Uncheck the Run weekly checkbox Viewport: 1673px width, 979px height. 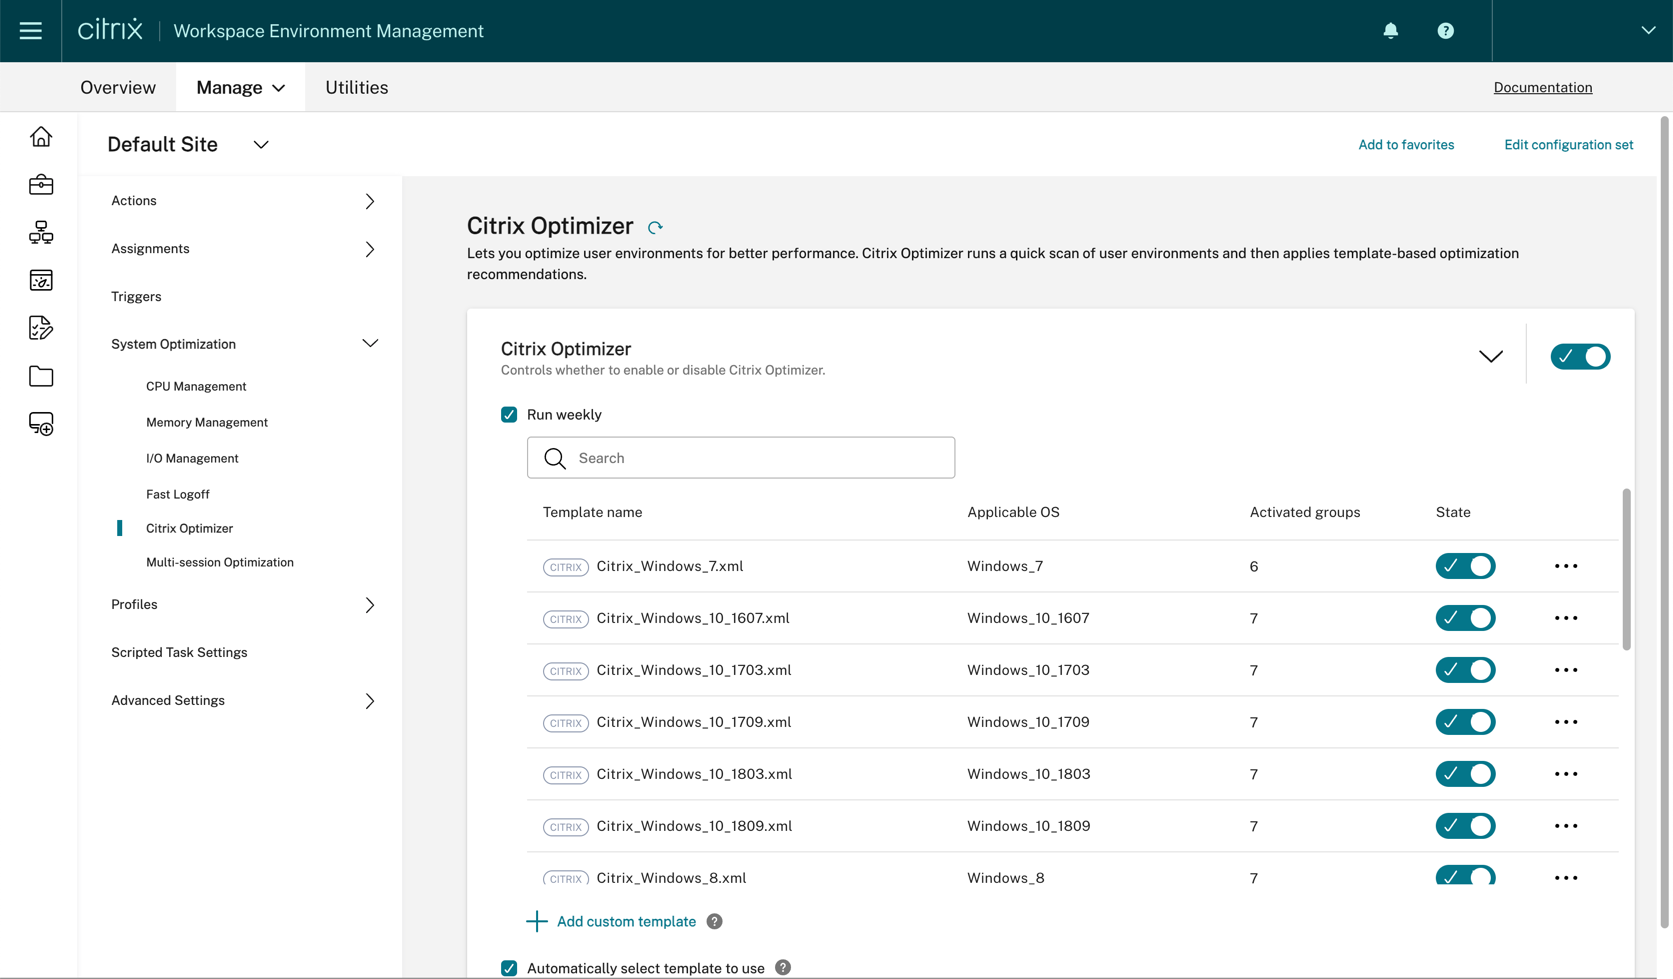point(509,415)
